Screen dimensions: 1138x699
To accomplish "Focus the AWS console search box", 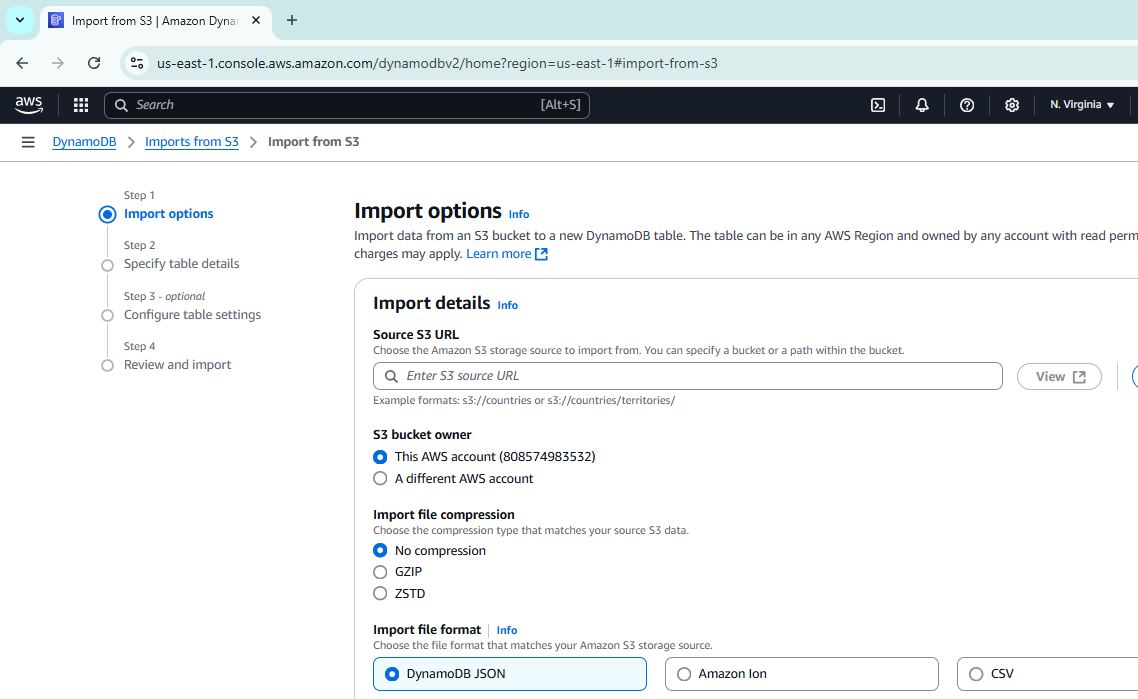I will click(347, 105).
